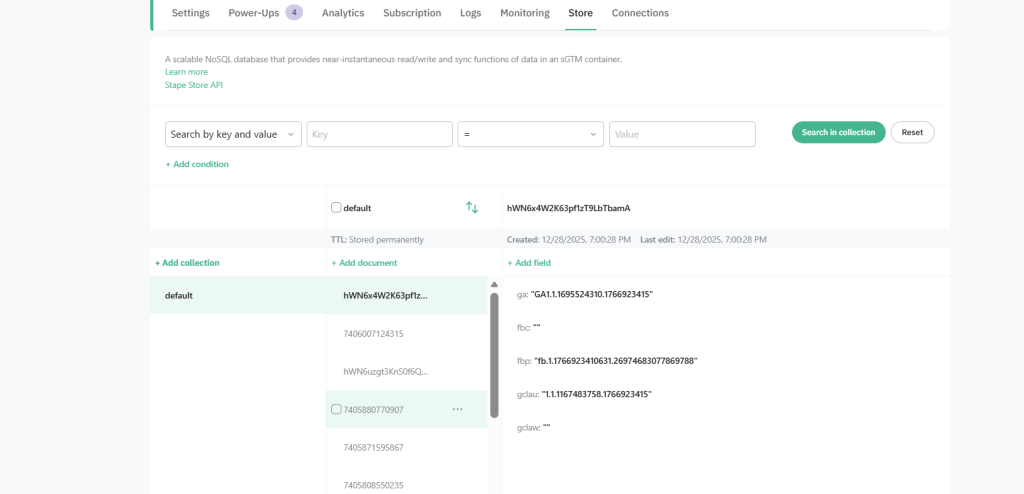Tick the default collection header checkbox
The width and height of the screenshot is (1024, 494).
click(x=336, y=208)
